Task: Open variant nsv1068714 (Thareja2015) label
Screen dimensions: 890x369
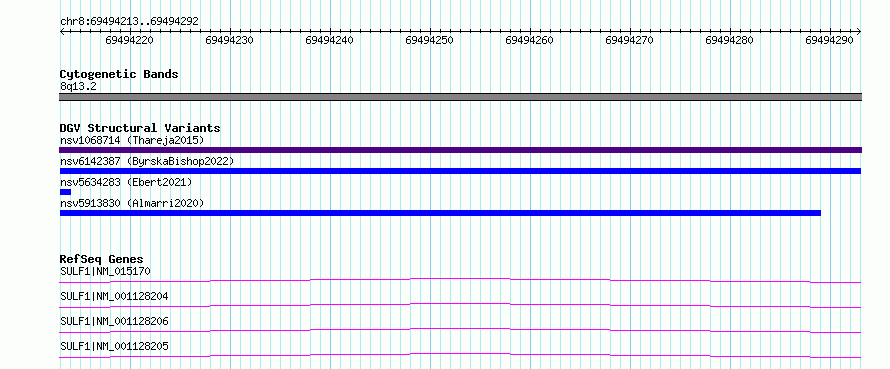Action: click(x=132, y=140)
